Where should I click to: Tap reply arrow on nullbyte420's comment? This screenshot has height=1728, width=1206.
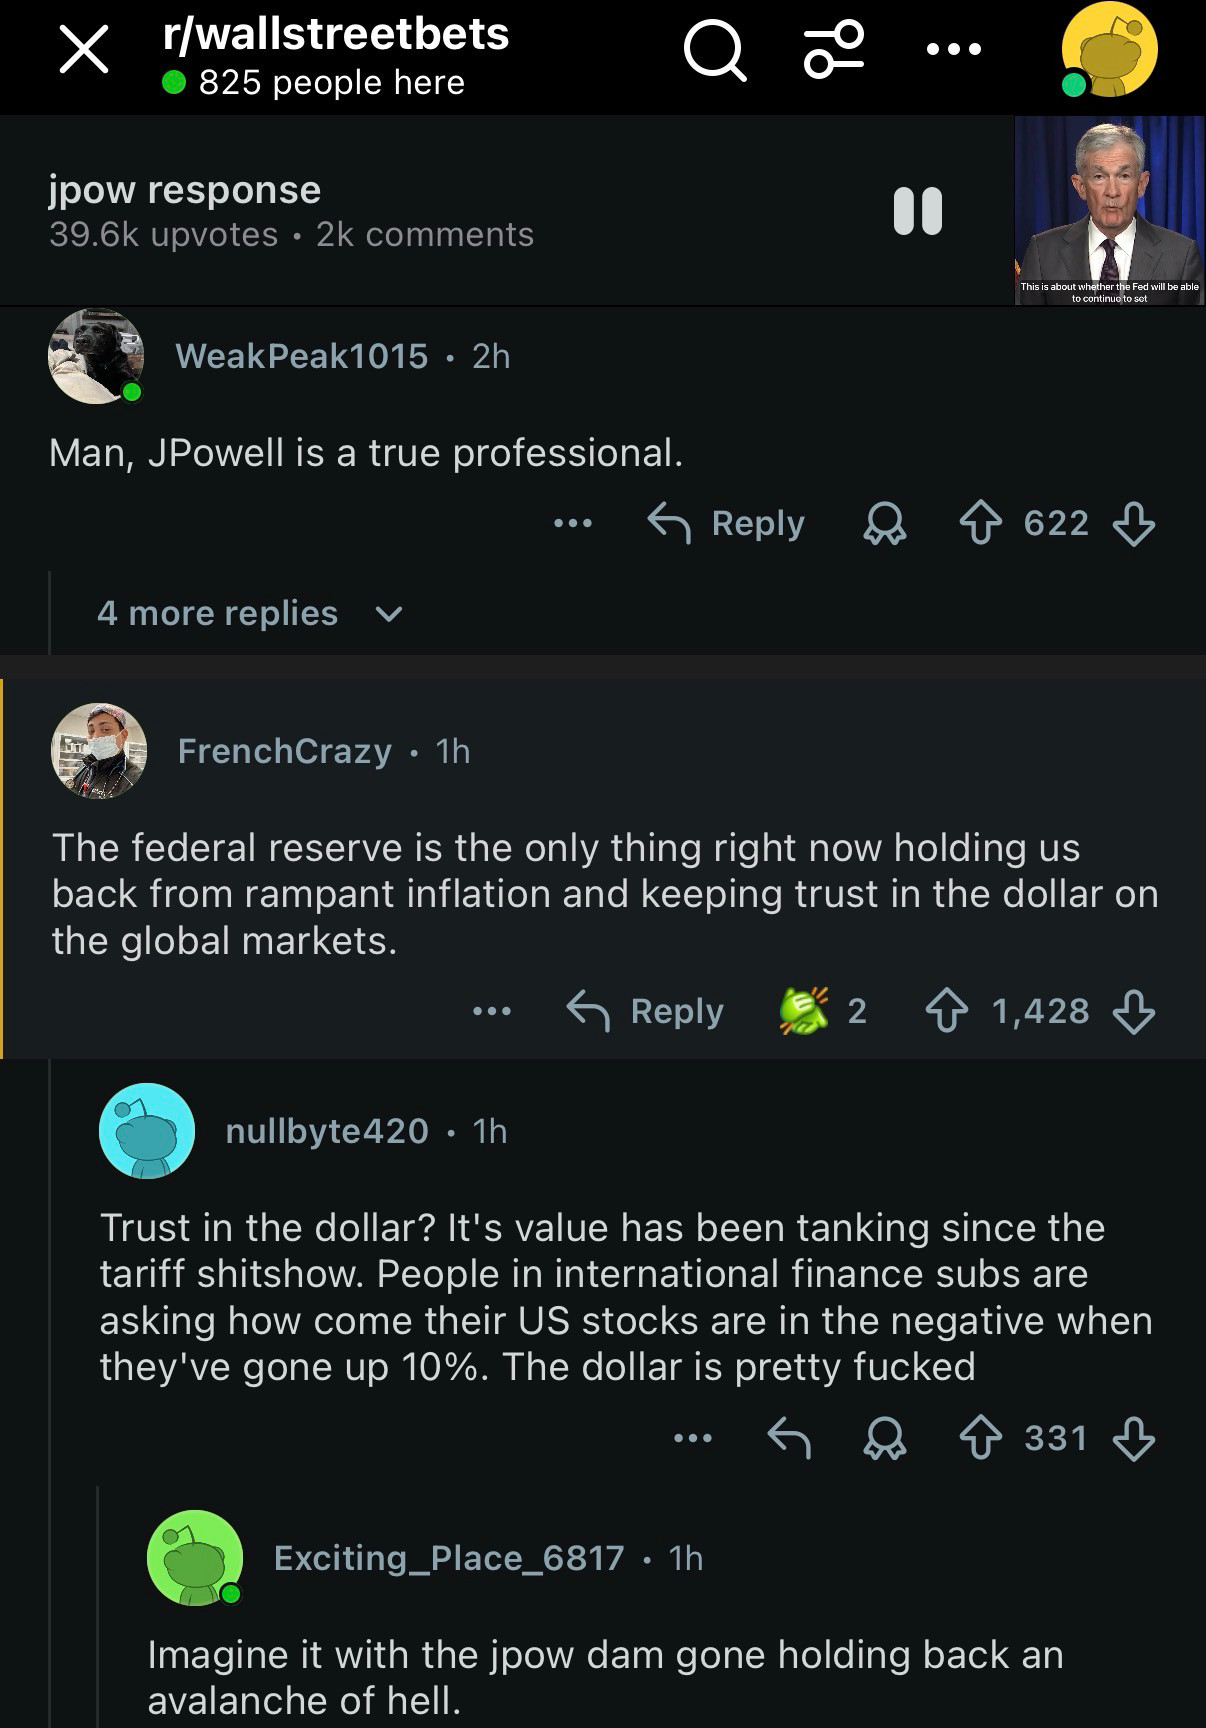(x=788, y=1438)
